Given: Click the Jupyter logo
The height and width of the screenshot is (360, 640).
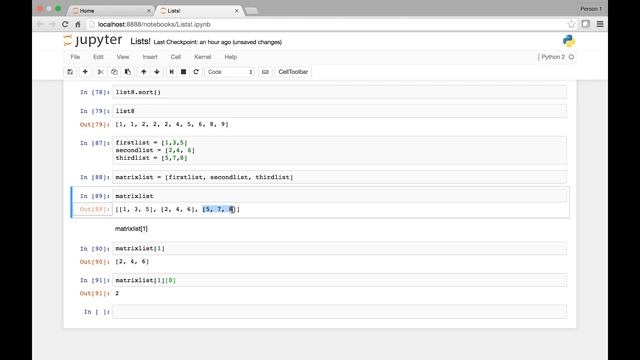Looking at the screenshot, I should pos(93,40).
